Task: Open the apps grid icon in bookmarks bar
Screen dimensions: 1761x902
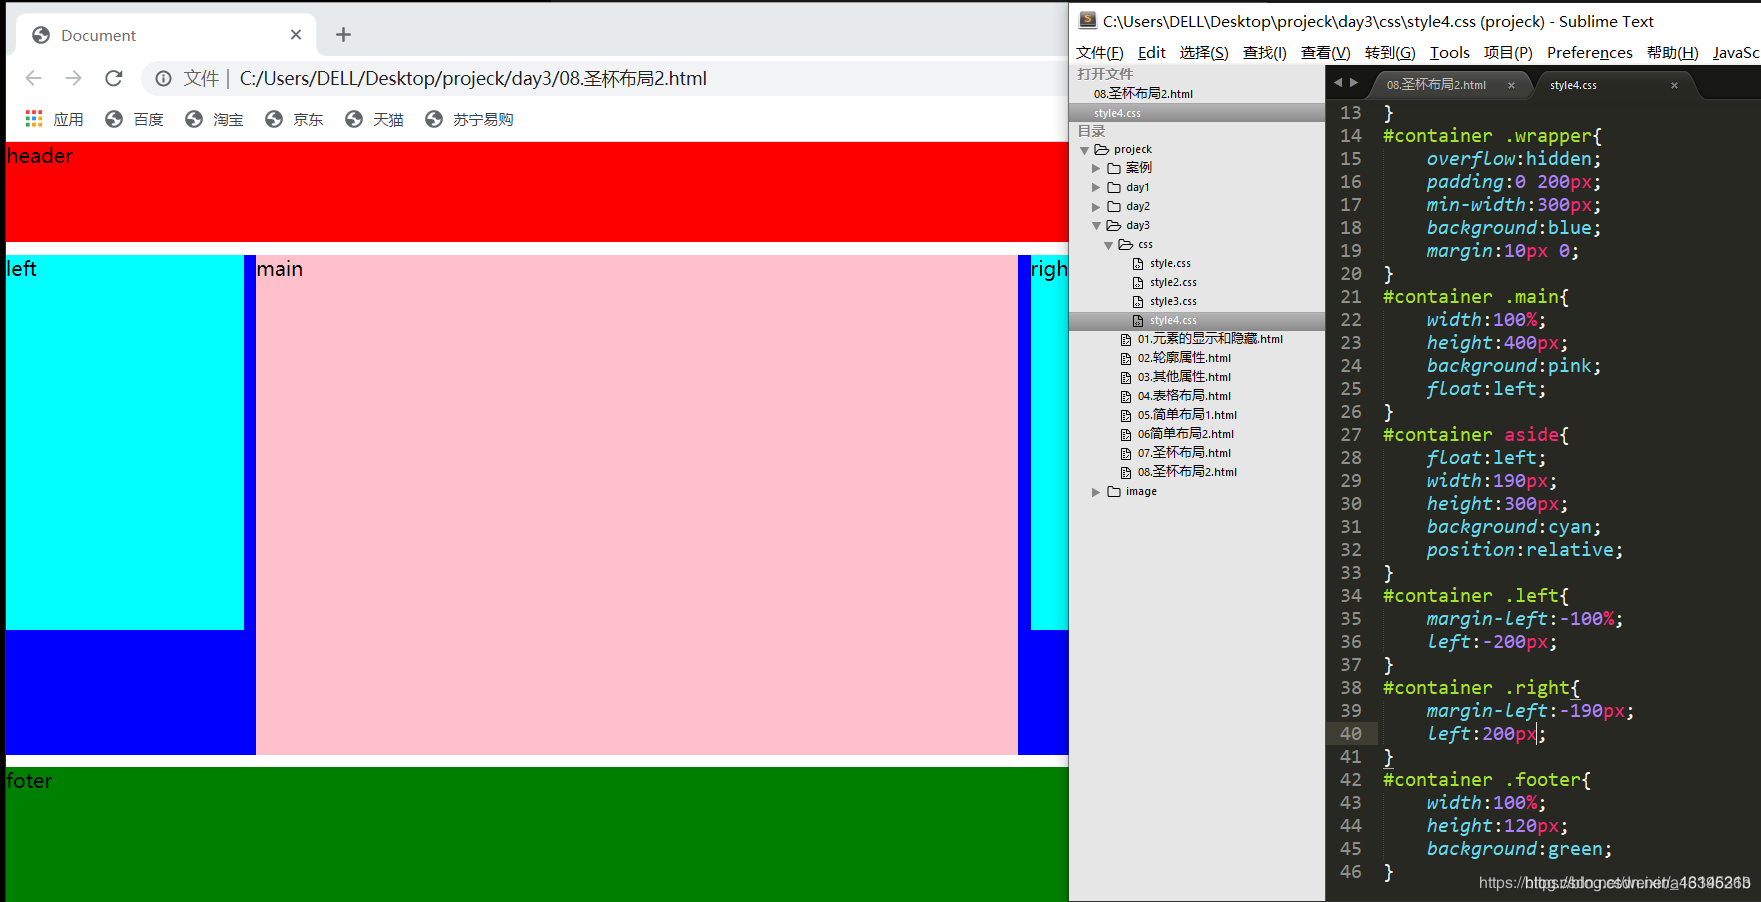Action: pyautogui.click(x=34, y=119)
